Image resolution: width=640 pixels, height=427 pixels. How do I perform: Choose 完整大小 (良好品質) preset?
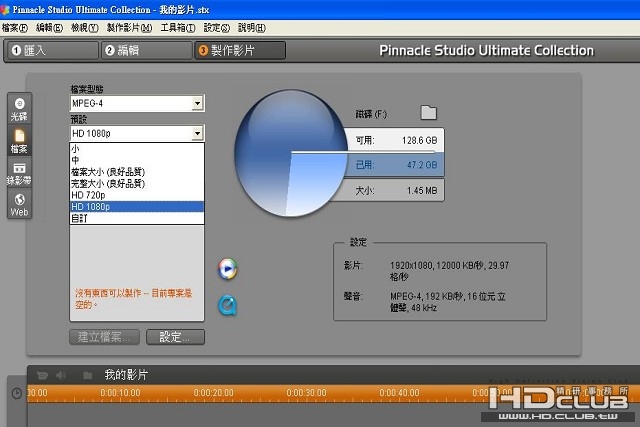pos(137,184)
